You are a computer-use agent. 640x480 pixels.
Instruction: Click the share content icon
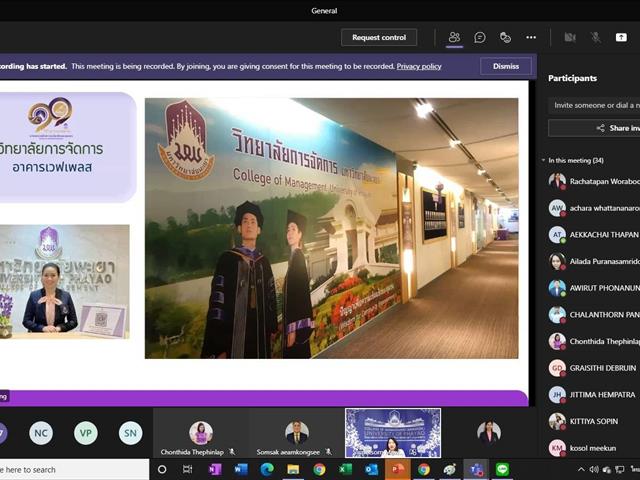click(621, 38)
